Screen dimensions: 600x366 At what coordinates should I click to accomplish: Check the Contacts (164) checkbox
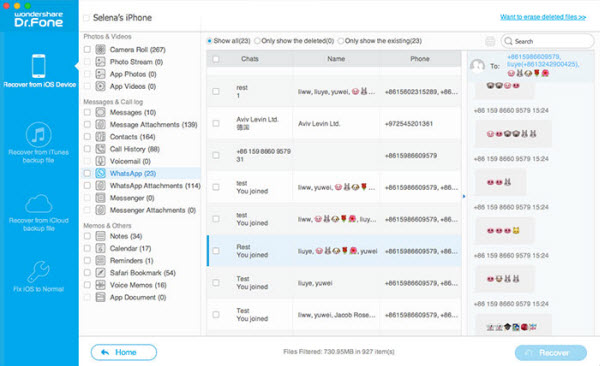tap(87, 137)
